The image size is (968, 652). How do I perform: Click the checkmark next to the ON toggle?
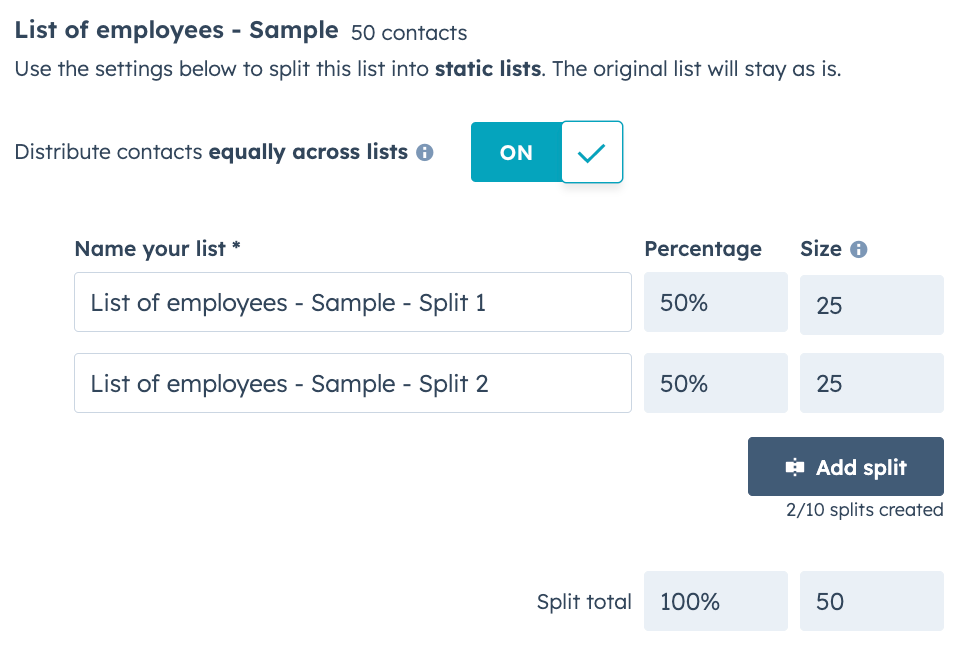[592, 152]
